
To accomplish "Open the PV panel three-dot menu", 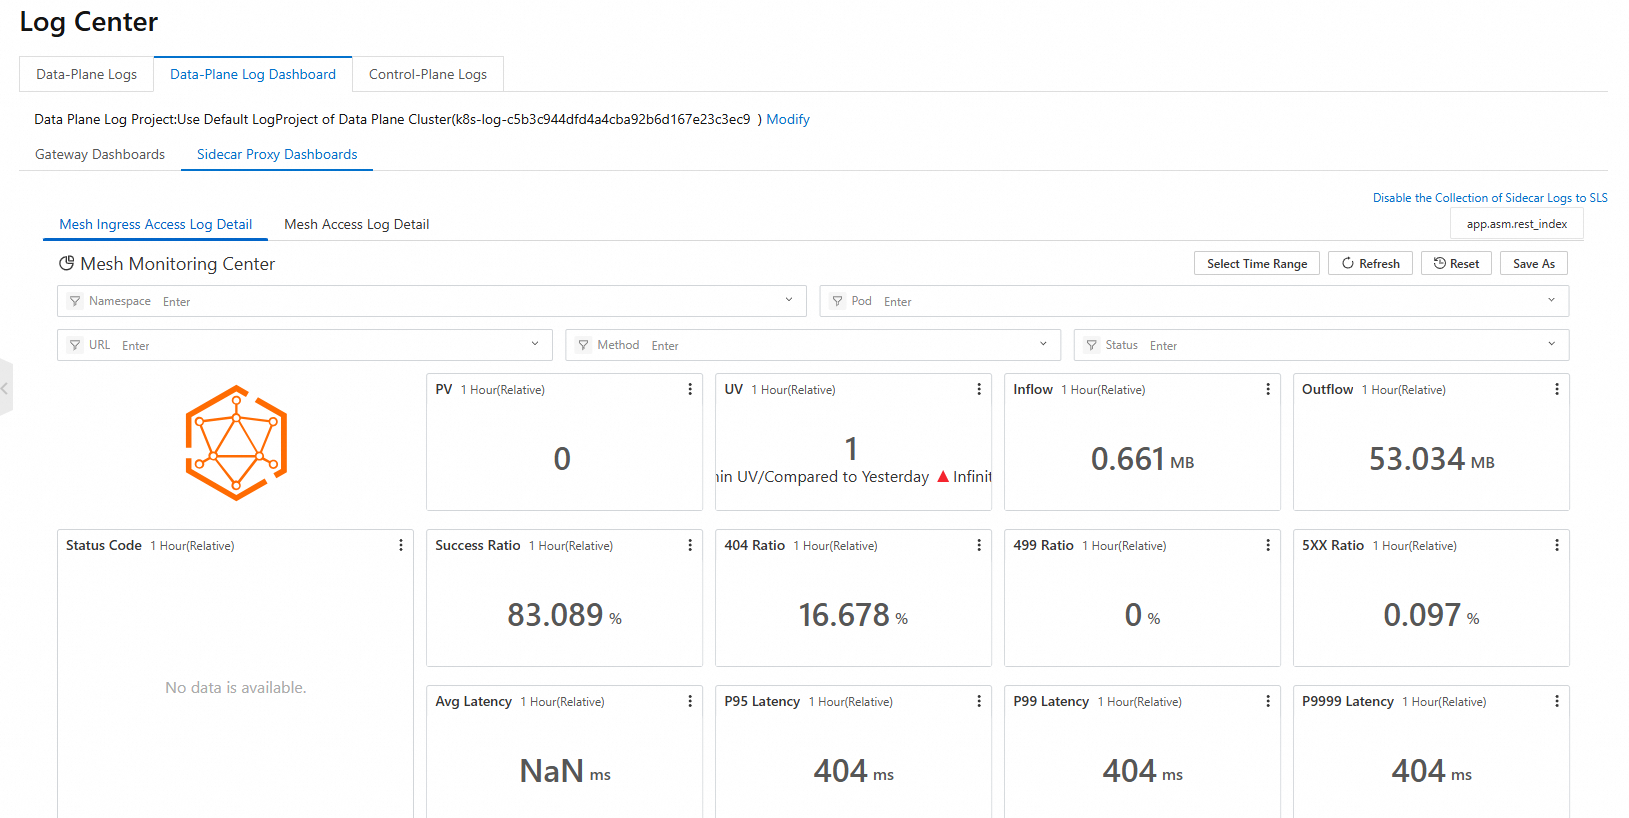I will pyautogui.click(x=690, y=389).
